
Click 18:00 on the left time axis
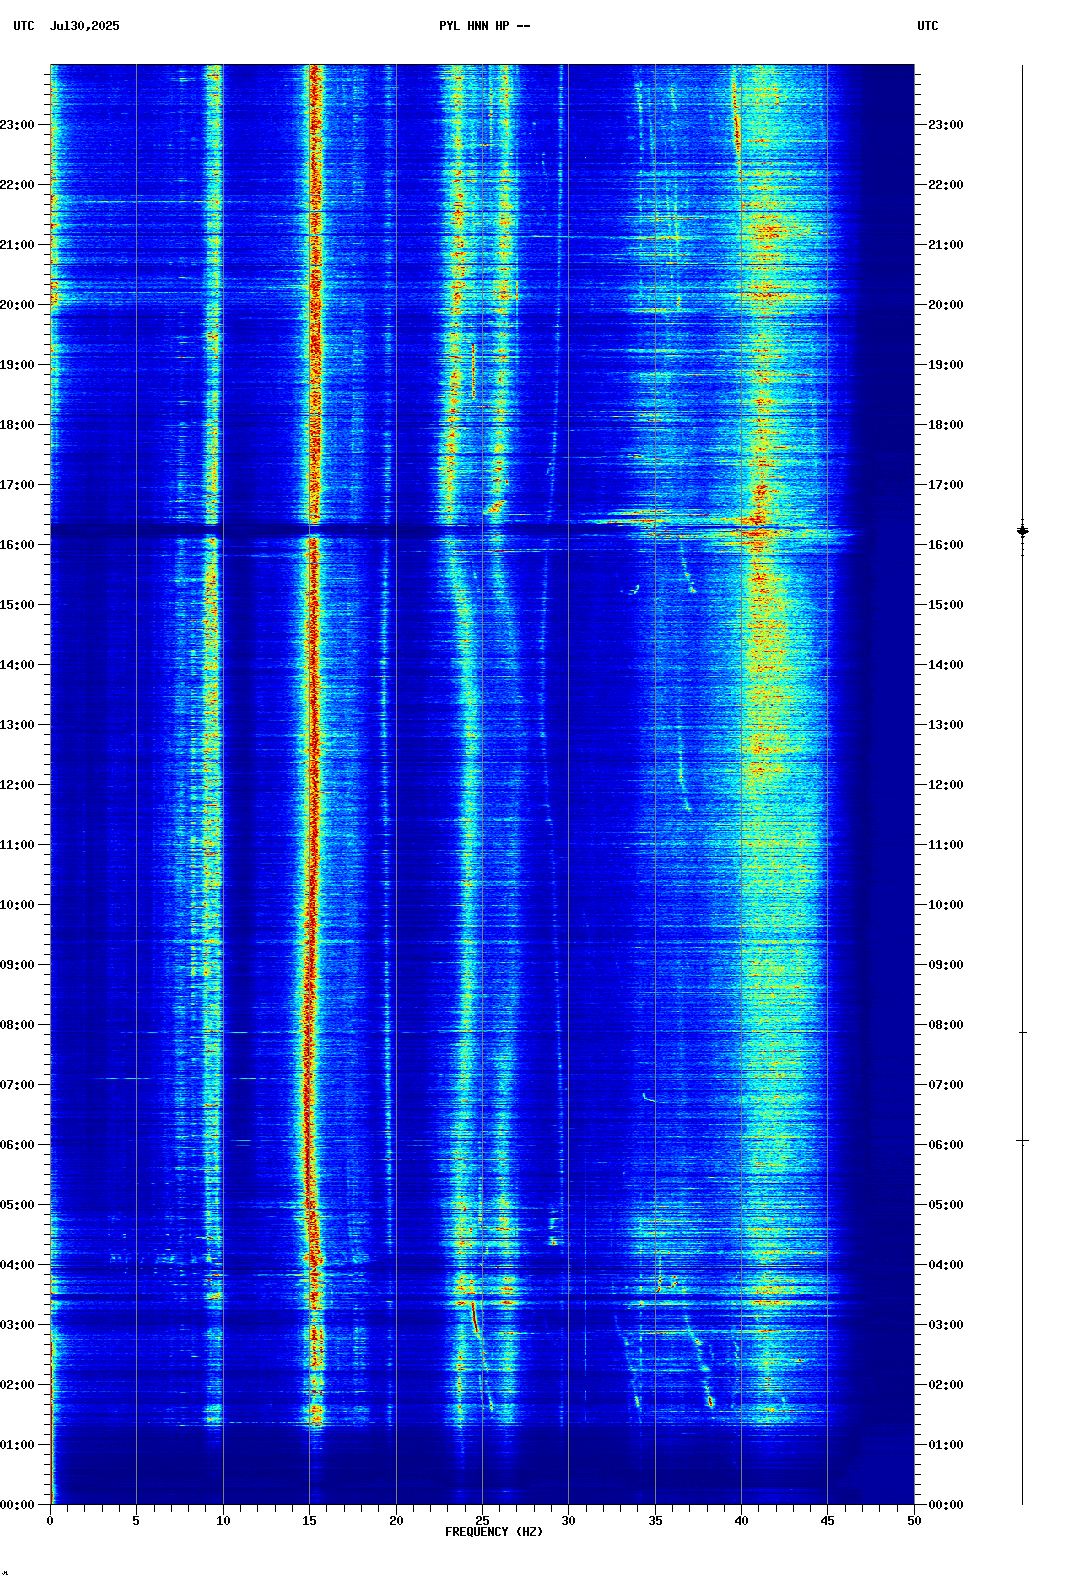pos(17,425)
